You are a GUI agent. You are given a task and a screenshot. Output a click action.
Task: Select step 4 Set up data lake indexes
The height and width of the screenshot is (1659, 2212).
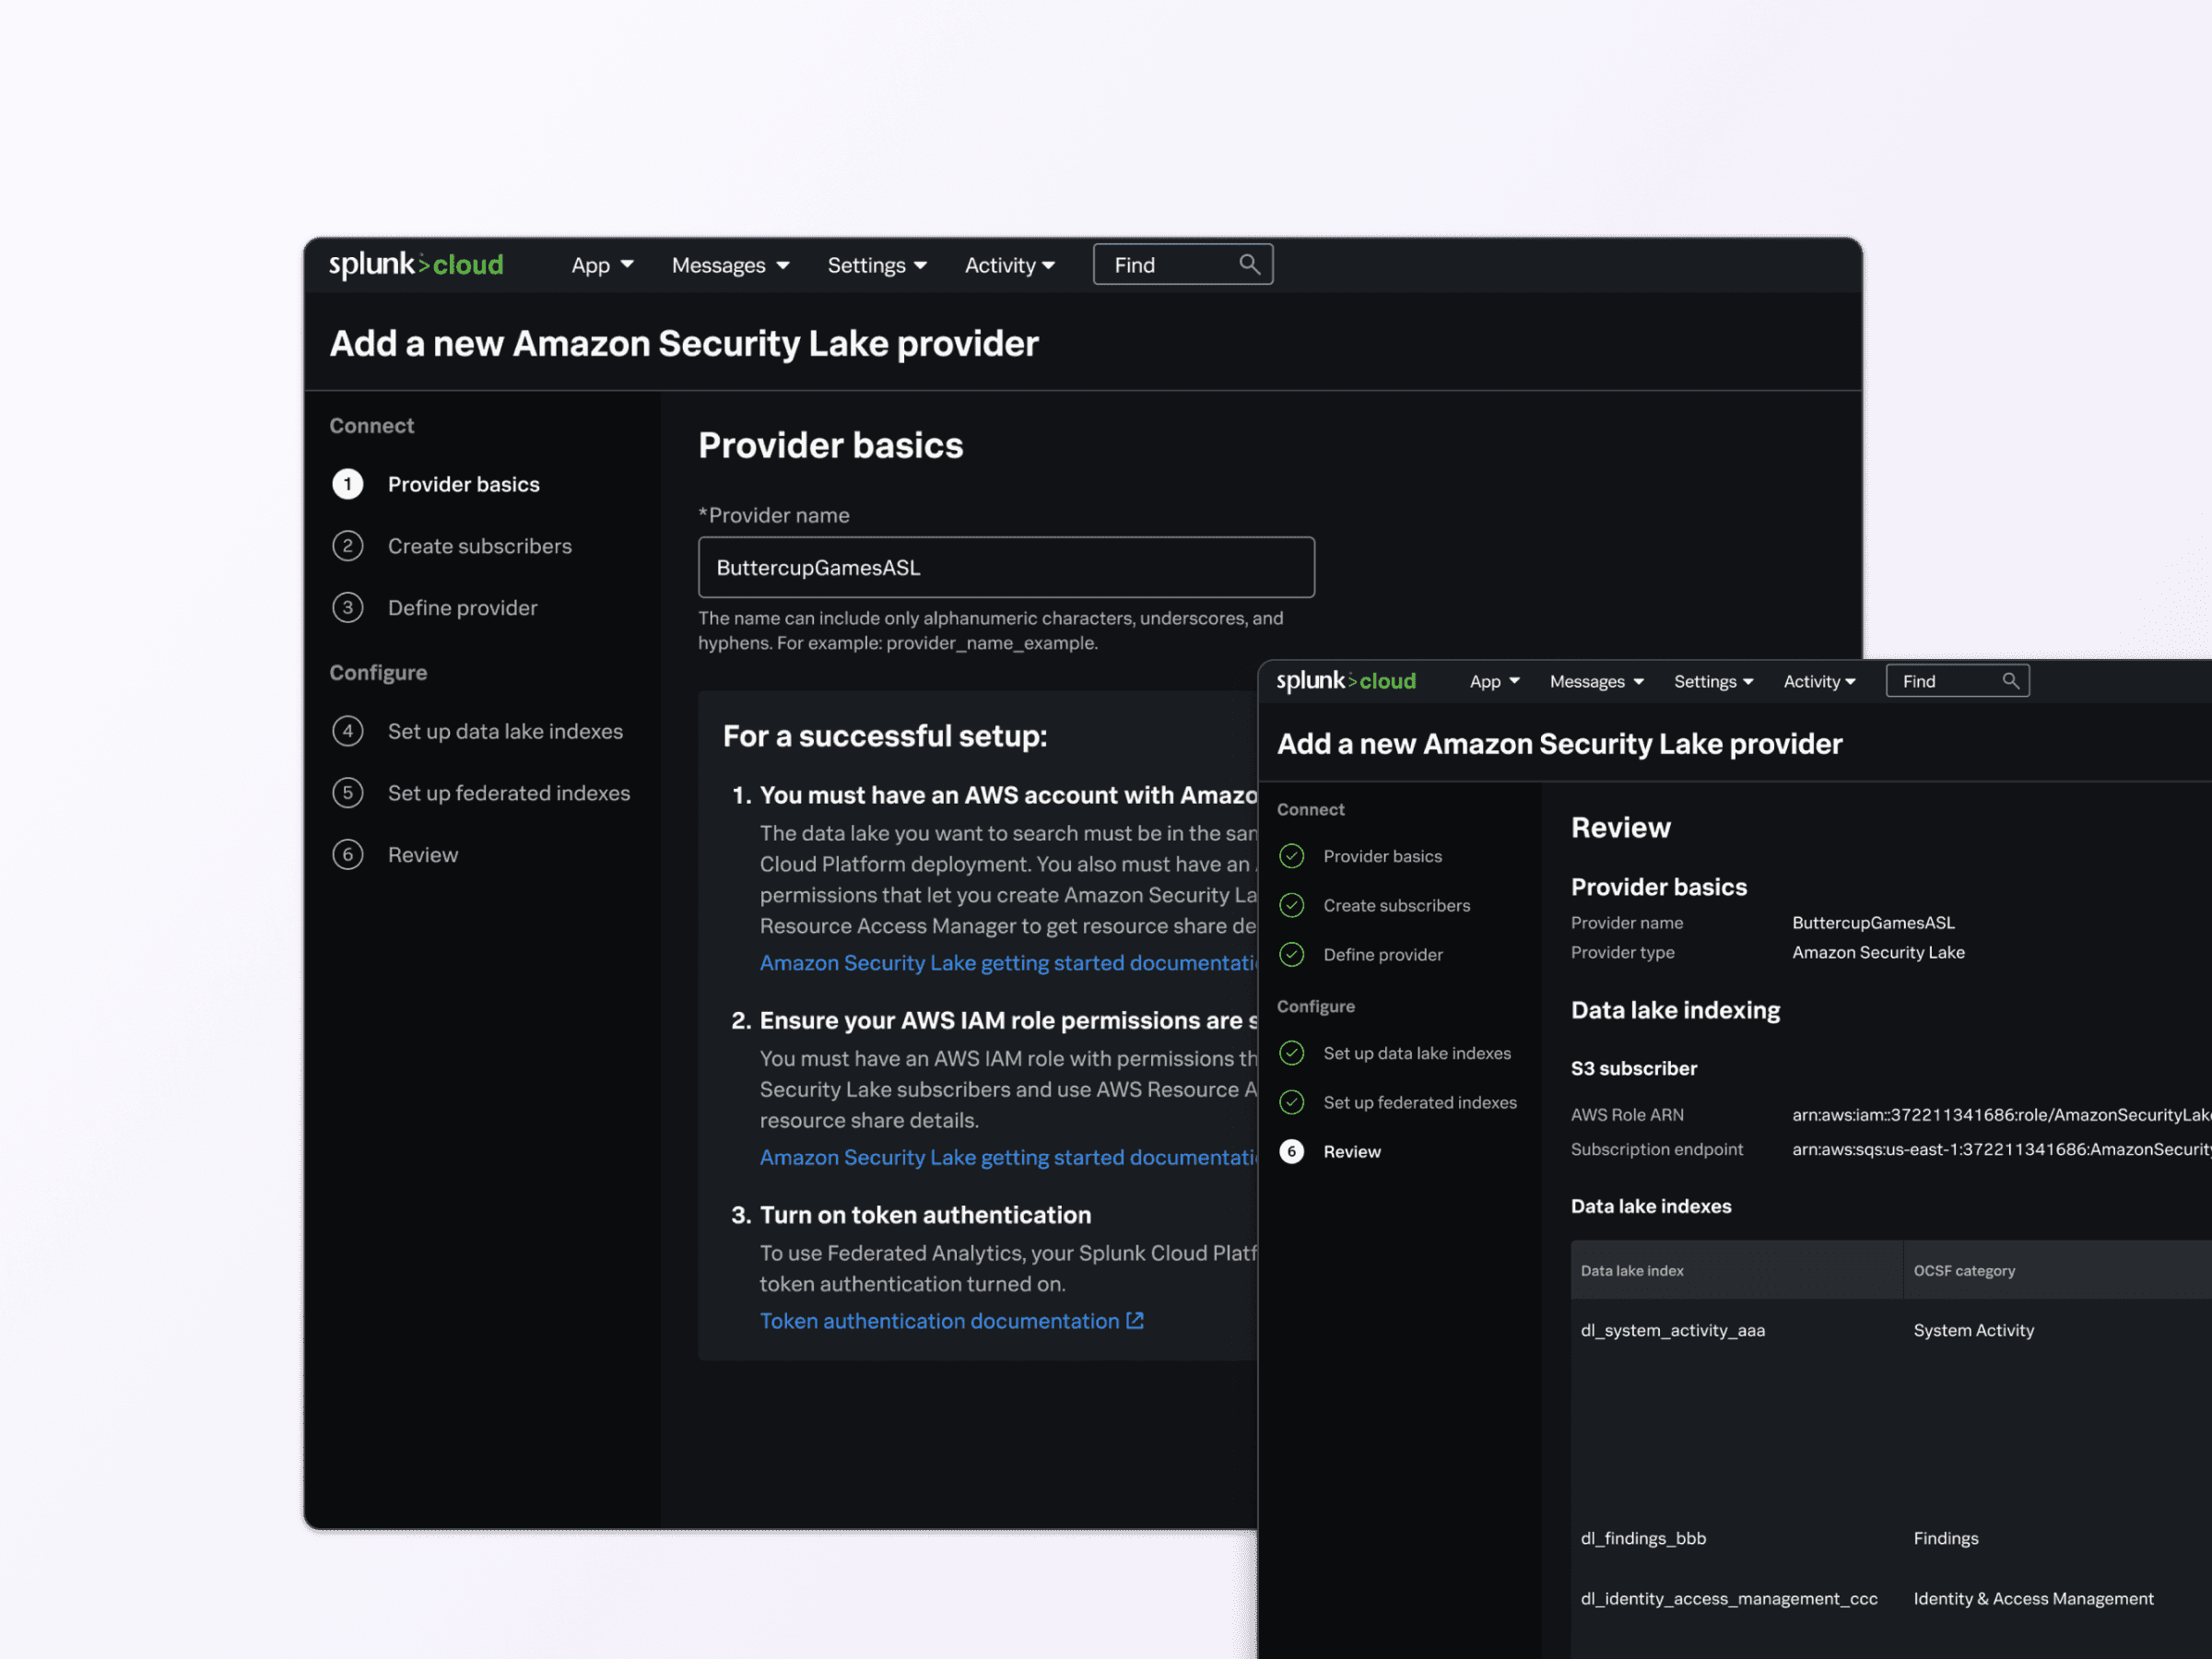pyautogui.click(x=504, y=731)
